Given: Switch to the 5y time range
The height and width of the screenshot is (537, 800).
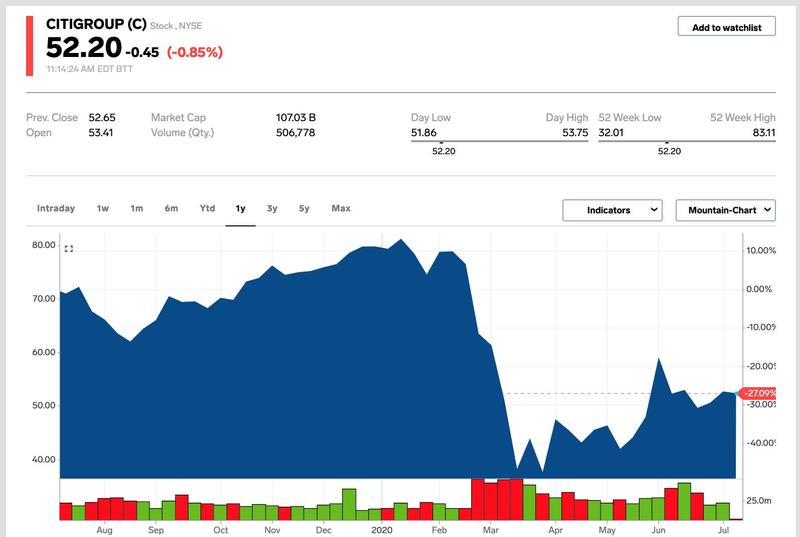Looking at the screenshot, I should coord(304,208).
